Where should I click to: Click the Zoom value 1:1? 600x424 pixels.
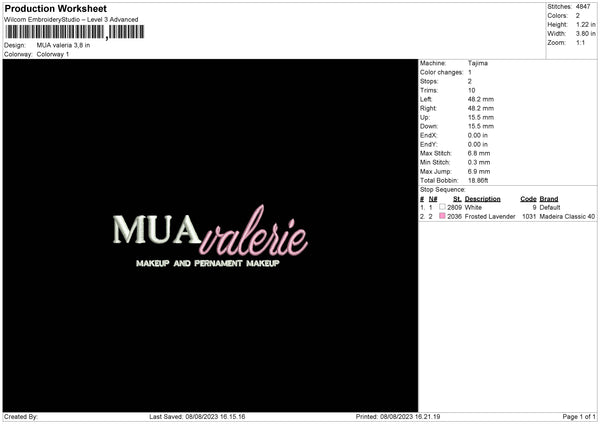click(x=580, y=42)
